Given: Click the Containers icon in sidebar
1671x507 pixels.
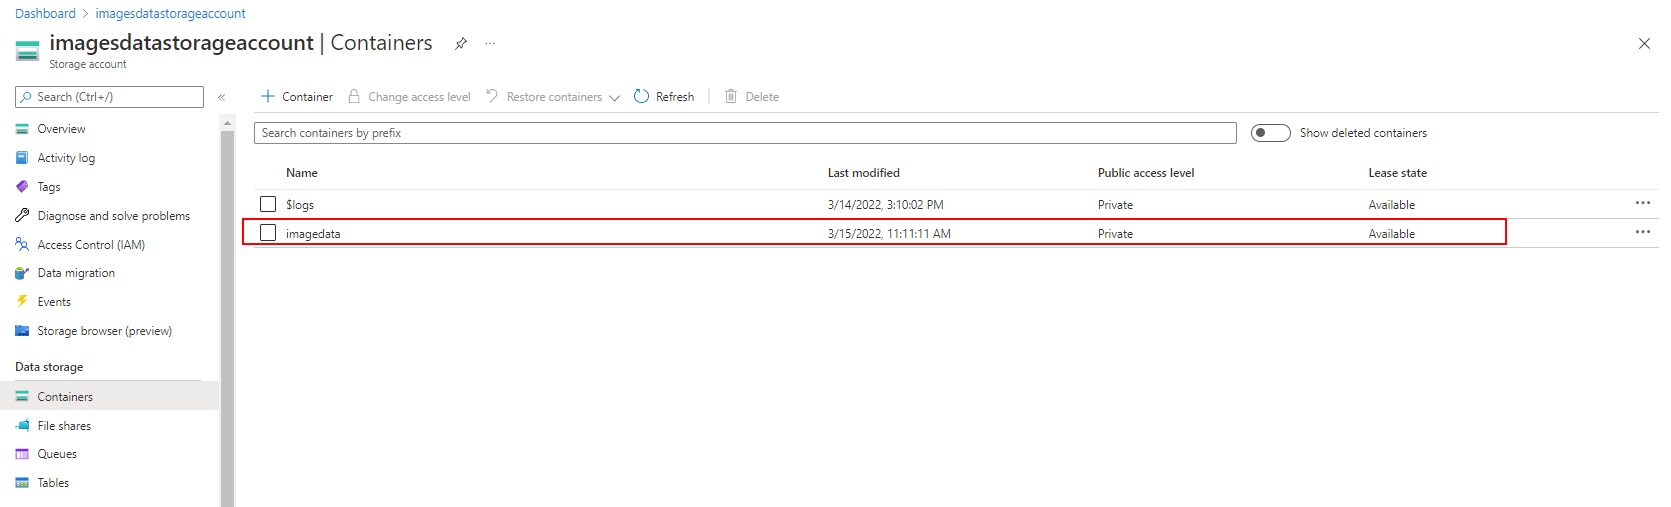Looking at the screenshot, I should (x=22, y=397).
